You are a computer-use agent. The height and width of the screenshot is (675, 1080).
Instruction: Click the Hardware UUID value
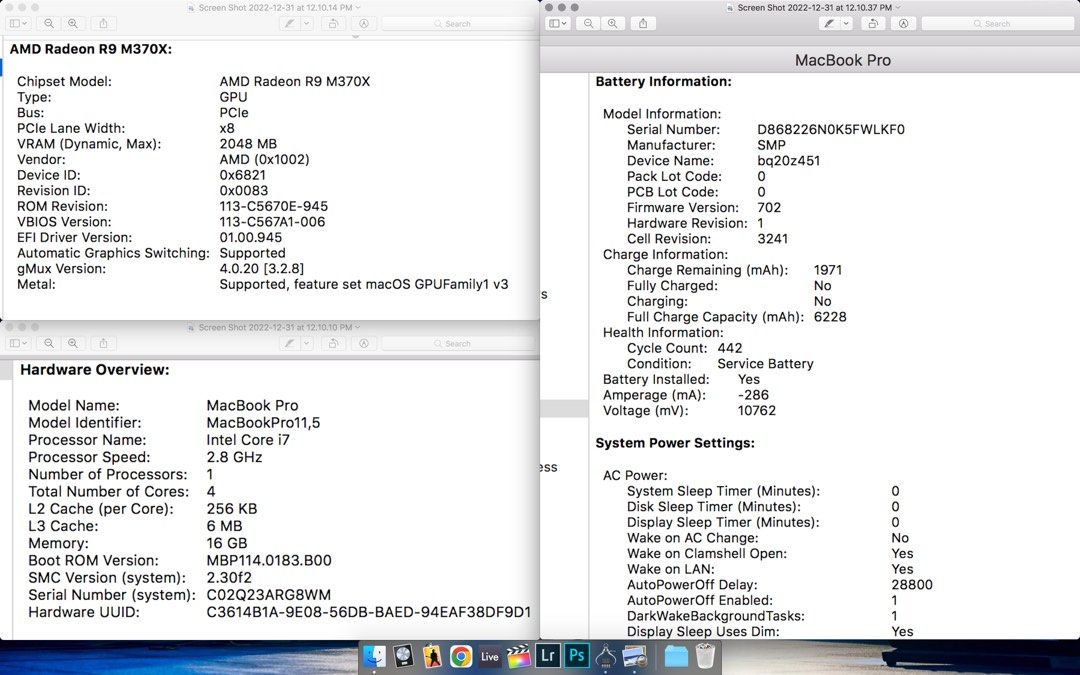coord(368,612)
